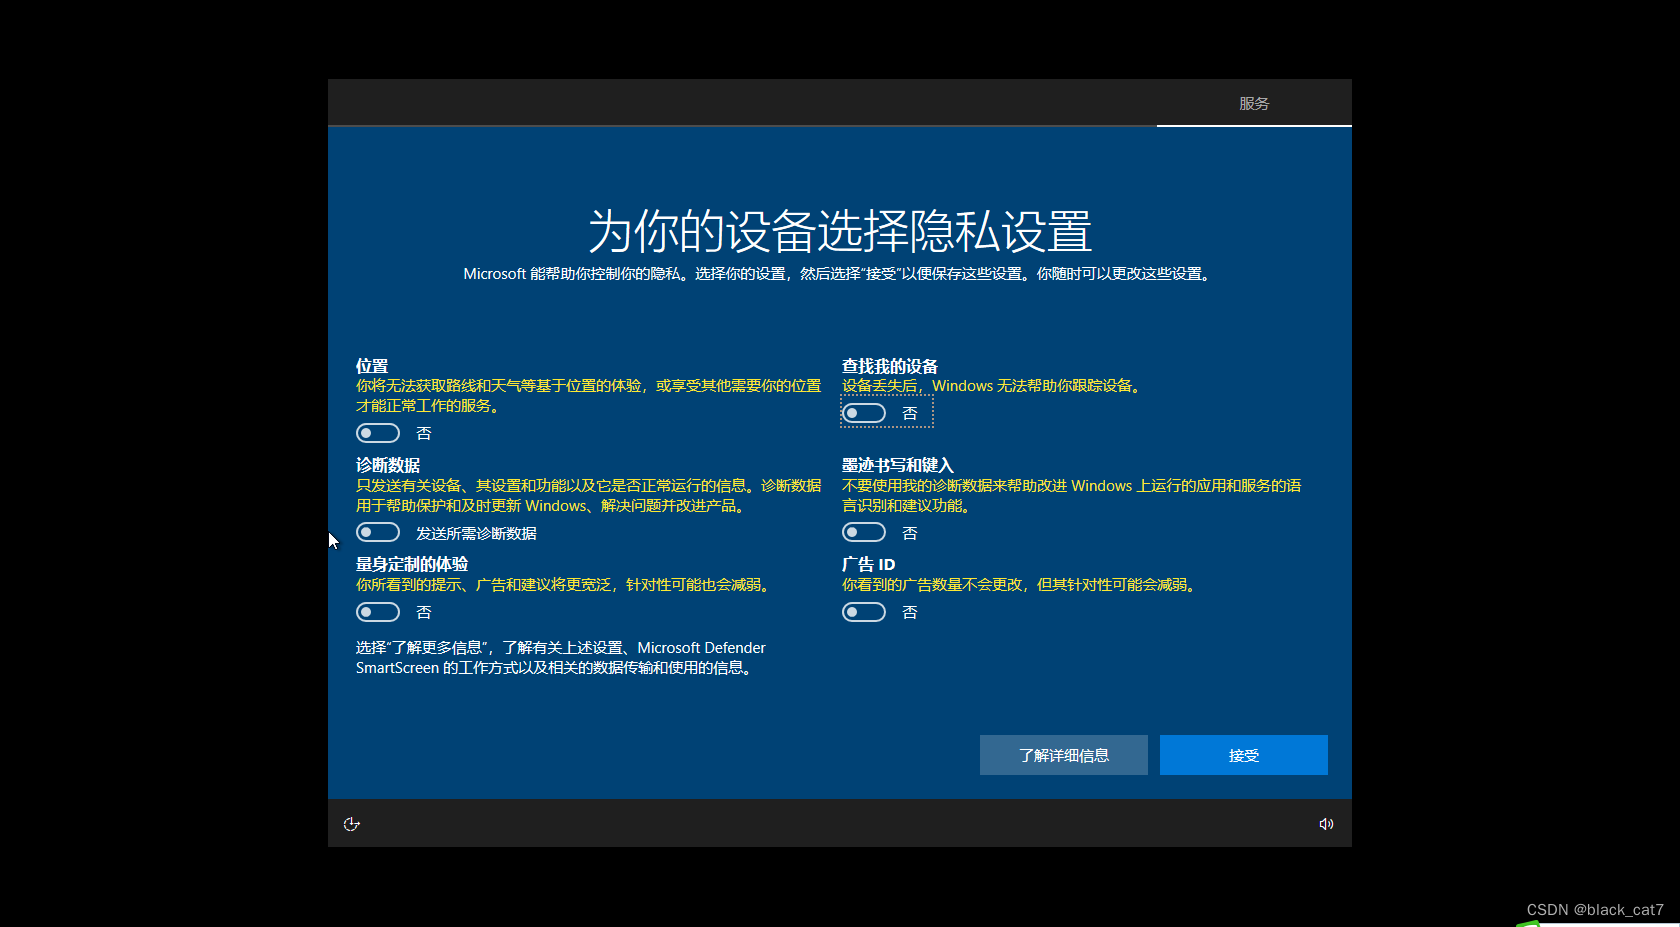
Task: Open accessibility options from the bottom bar
Action: [x=351, y=823]
